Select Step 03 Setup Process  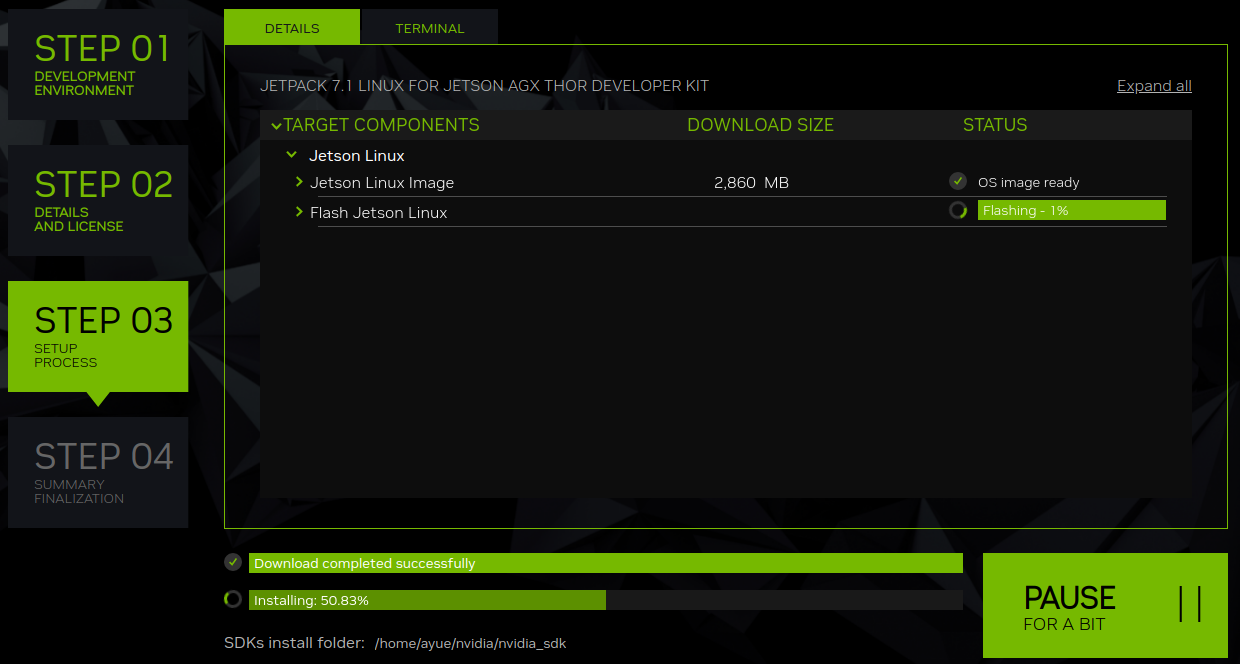pos(98,336)
